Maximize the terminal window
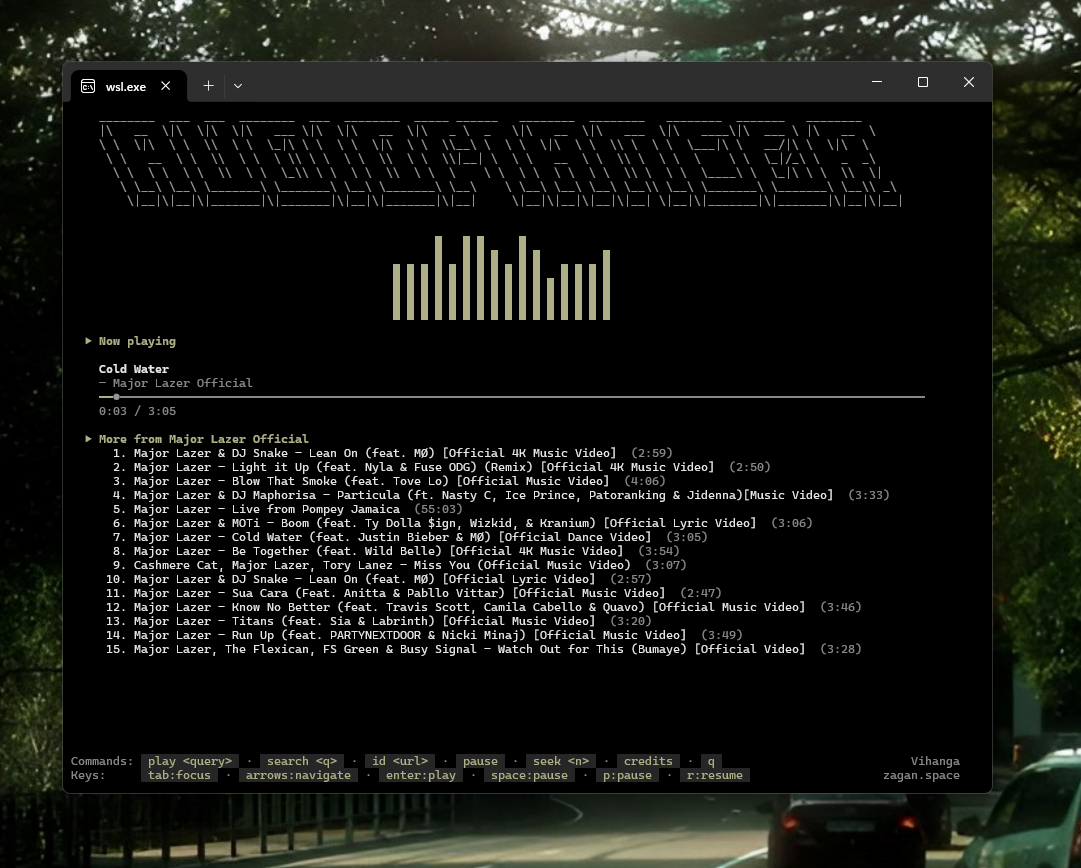 922,82
